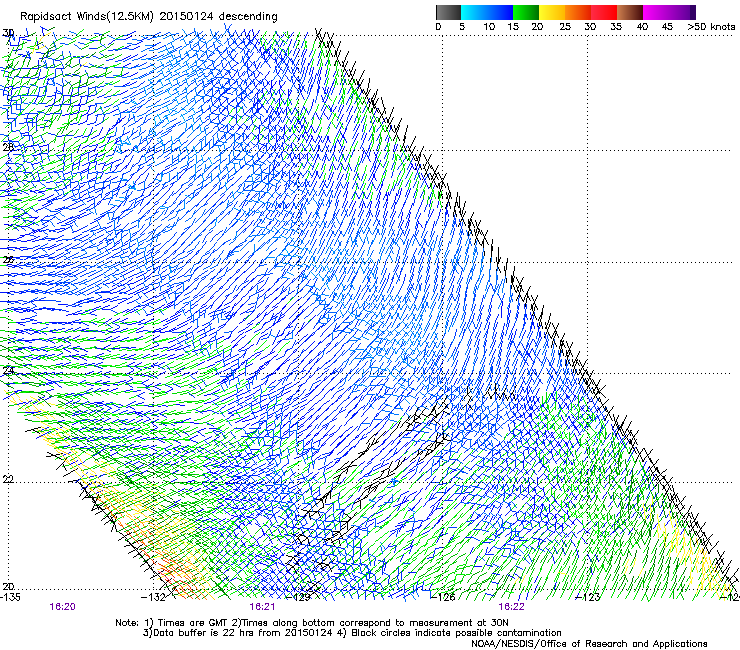Click the purple '16:22' time label
Image resolution: width=740 pixels, height=650 pixels.
coord(512,607)
